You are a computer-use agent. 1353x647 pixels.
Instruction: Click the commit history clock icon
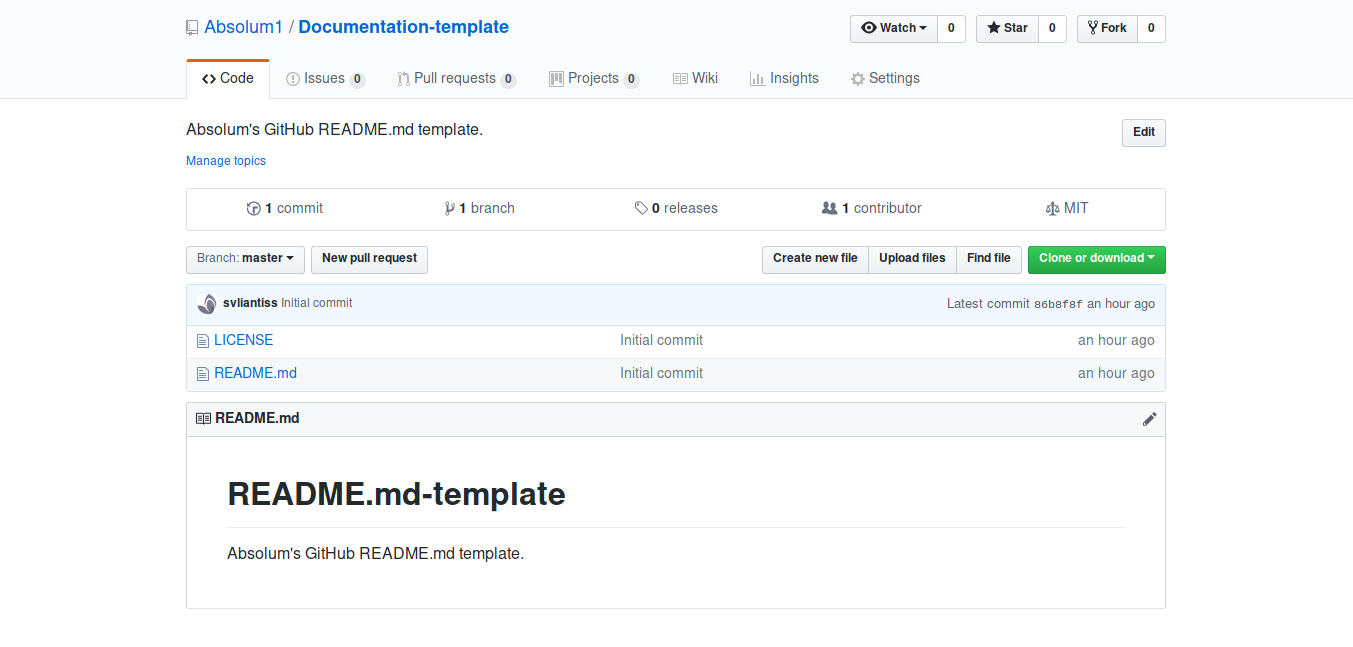tap(254, 209)
